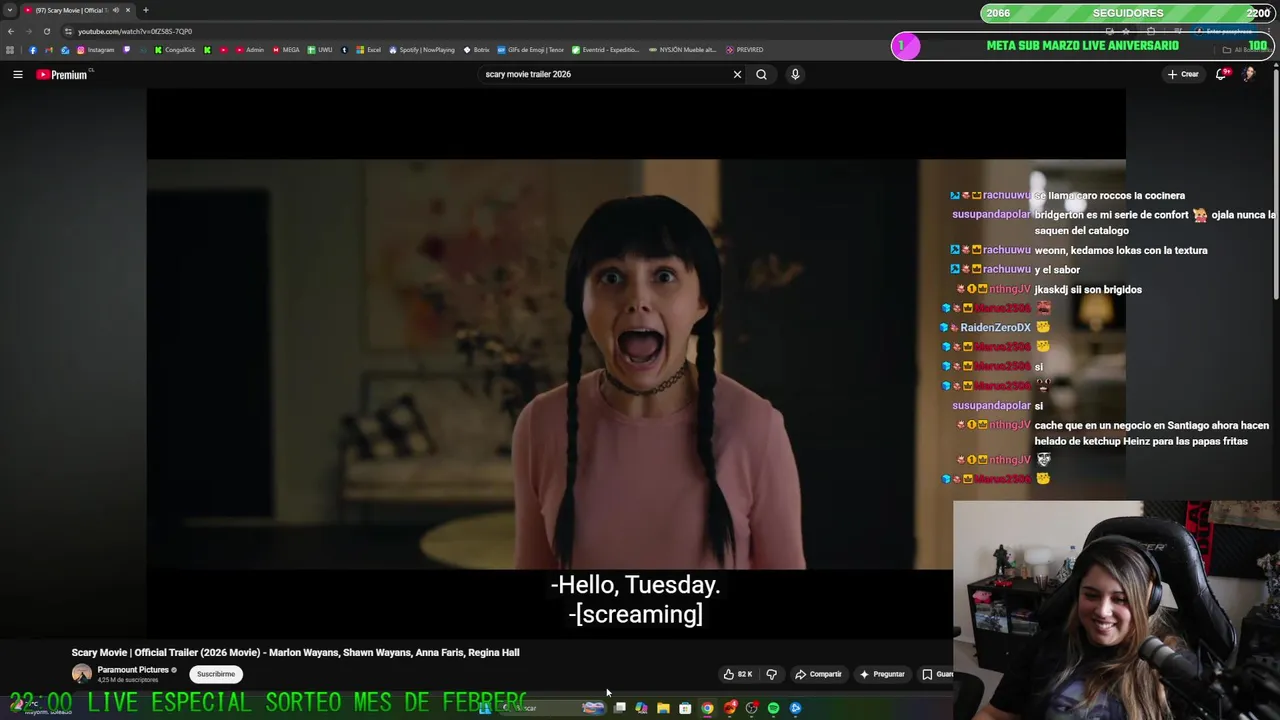Open the NYSJÖN Mueble bookmark

tap(682, 50)
